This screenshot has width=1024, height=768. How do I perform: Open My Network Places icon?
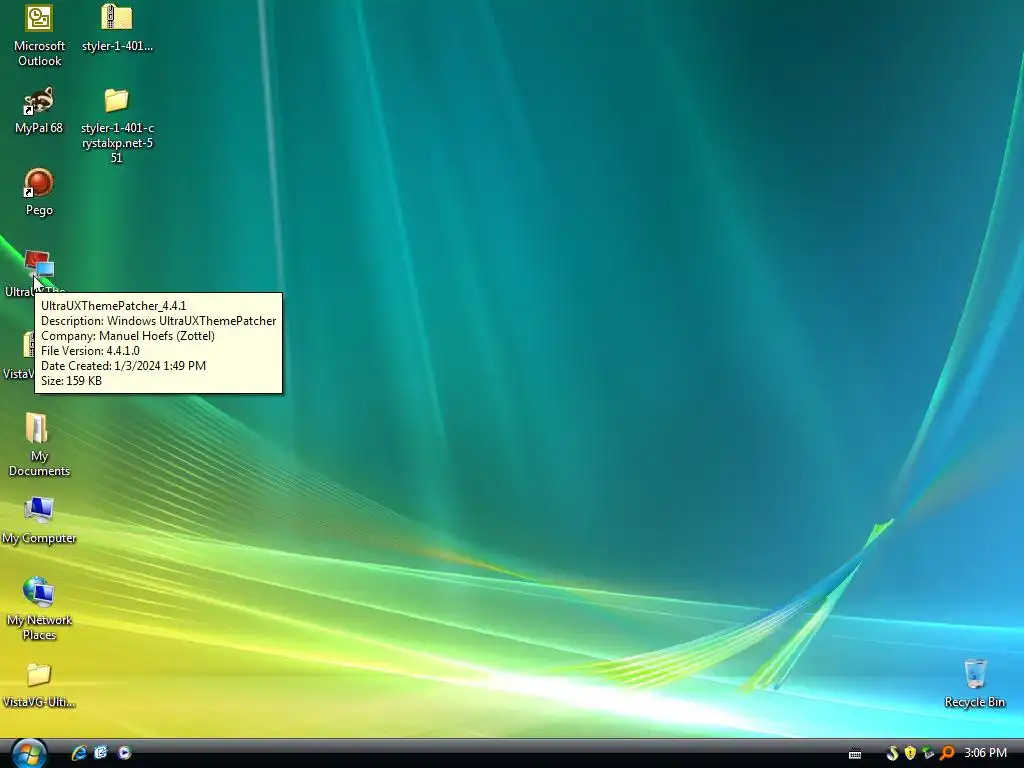[x=39, y=592]
